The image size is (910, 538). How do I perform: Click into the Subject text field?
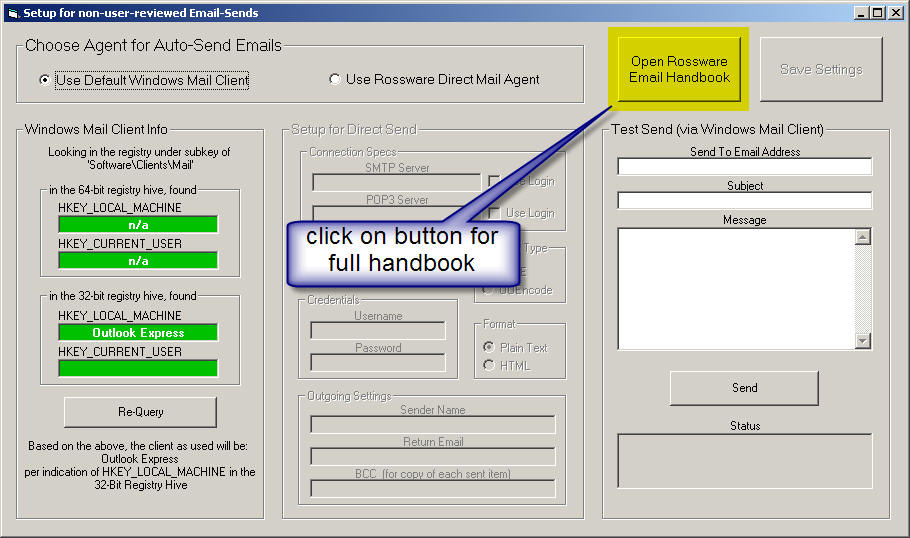(744, 201)
